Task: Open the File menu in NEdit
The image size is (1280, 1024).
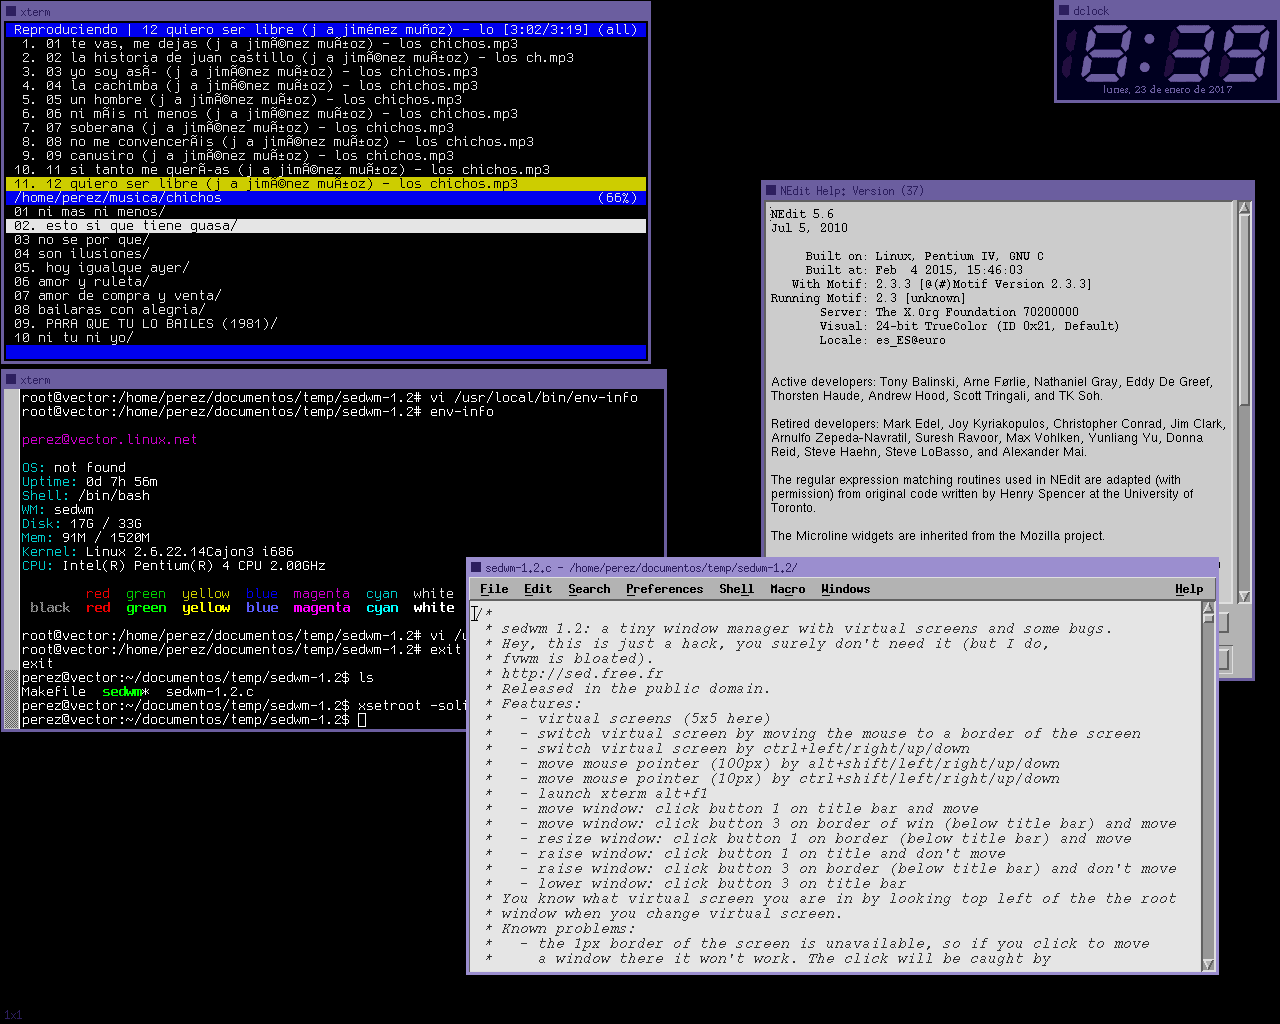Action: [x=494, y=589]
